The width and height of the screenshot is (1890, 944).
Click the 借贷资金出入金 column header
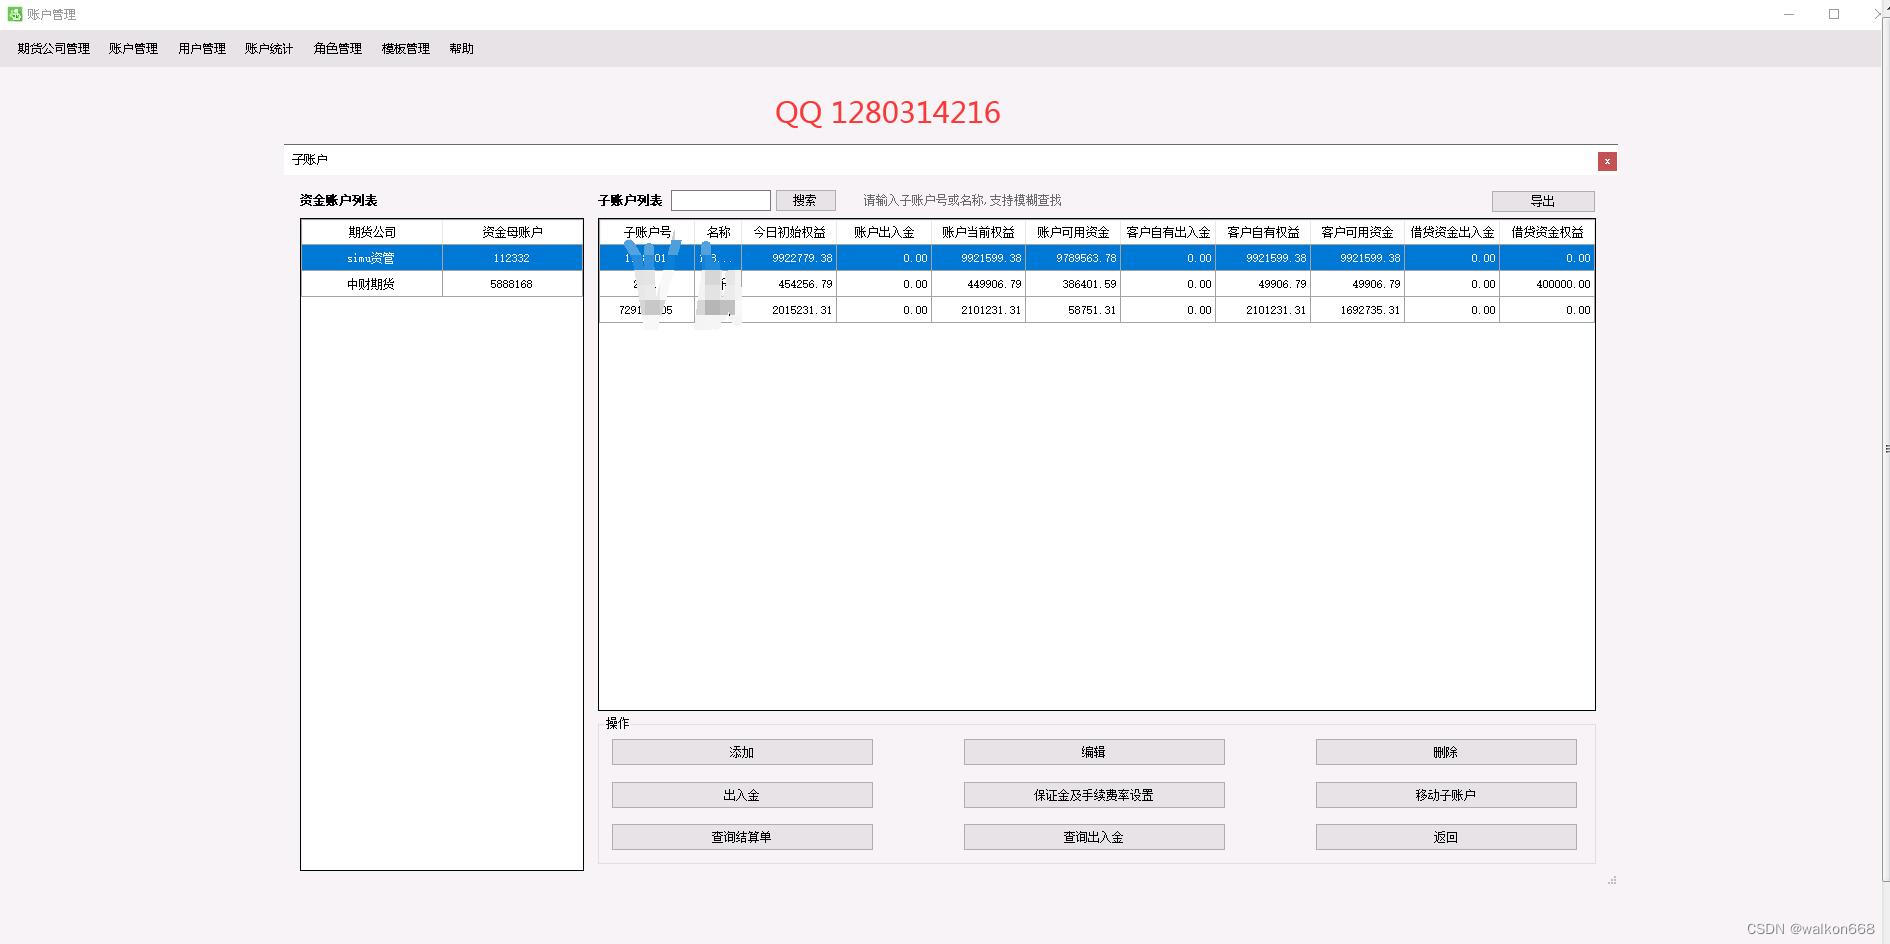1452,232
